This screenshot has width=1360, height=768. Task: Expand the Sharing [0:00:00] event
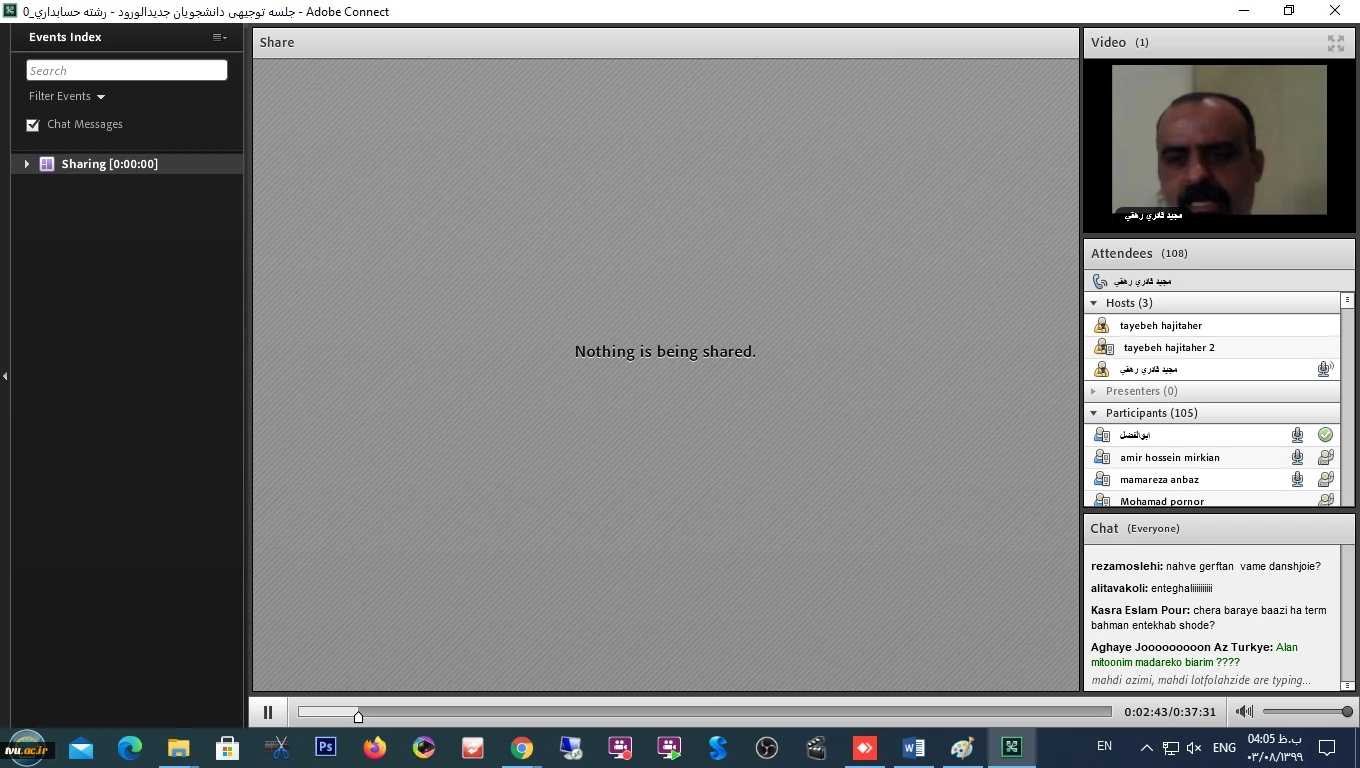pos(27,164)
